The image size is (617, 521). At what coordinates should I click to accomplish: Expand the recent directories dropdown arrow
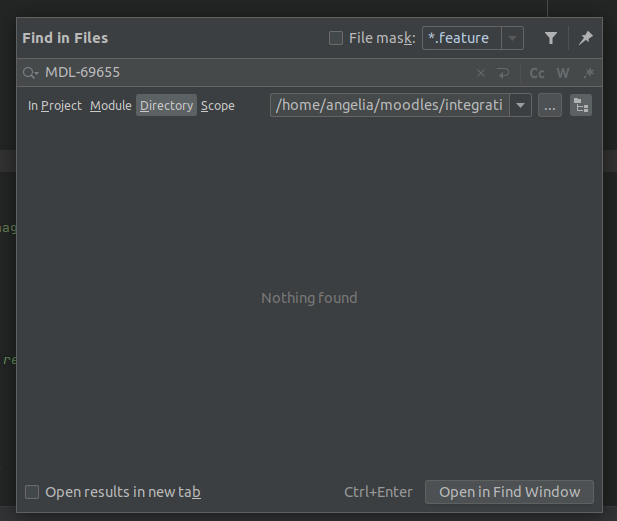click(x=520, y=105)
